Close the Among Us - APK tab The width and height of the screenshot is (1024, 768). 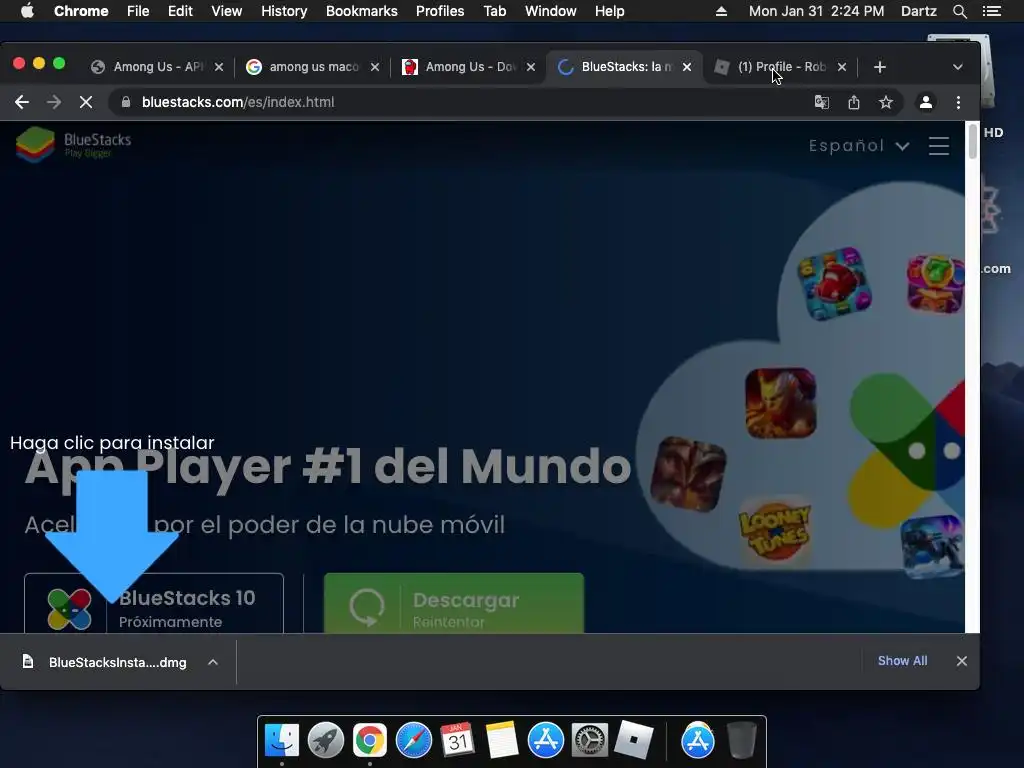click(219, 67)
